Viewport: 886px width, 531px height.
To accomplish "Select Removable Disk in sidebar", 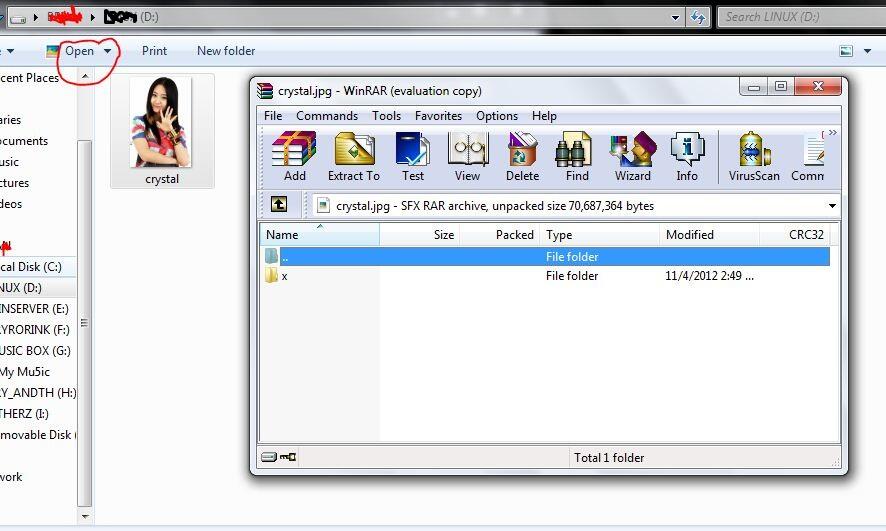I will point(37,434).
